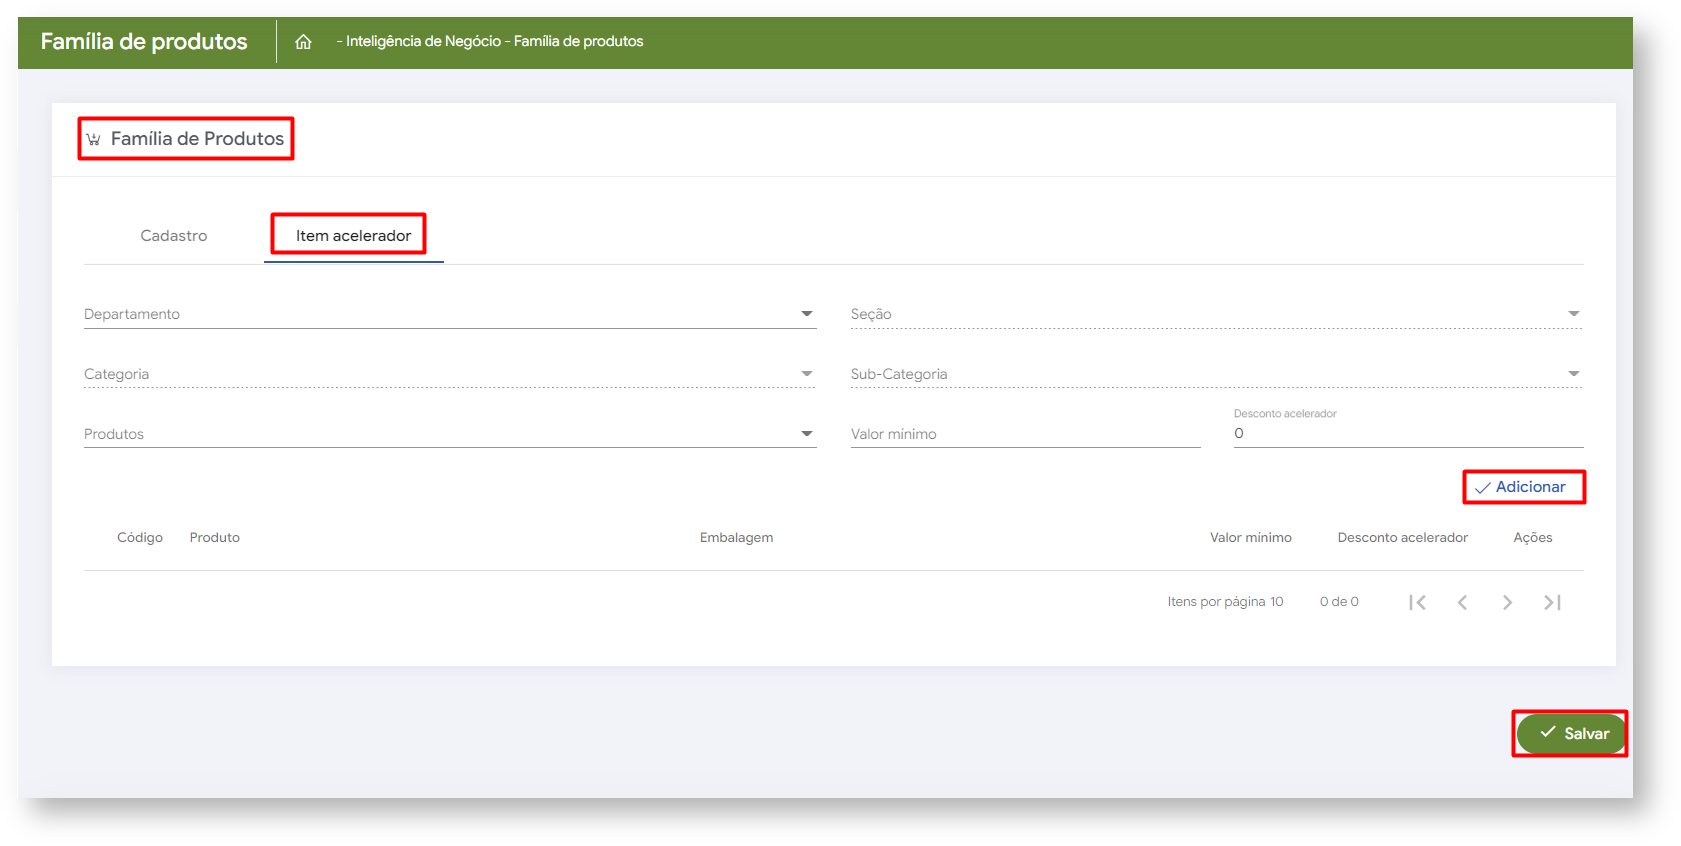Viewport: 1681px width, 846px height.
Task: Click the Ações column header
Action: pos(1533,538)
